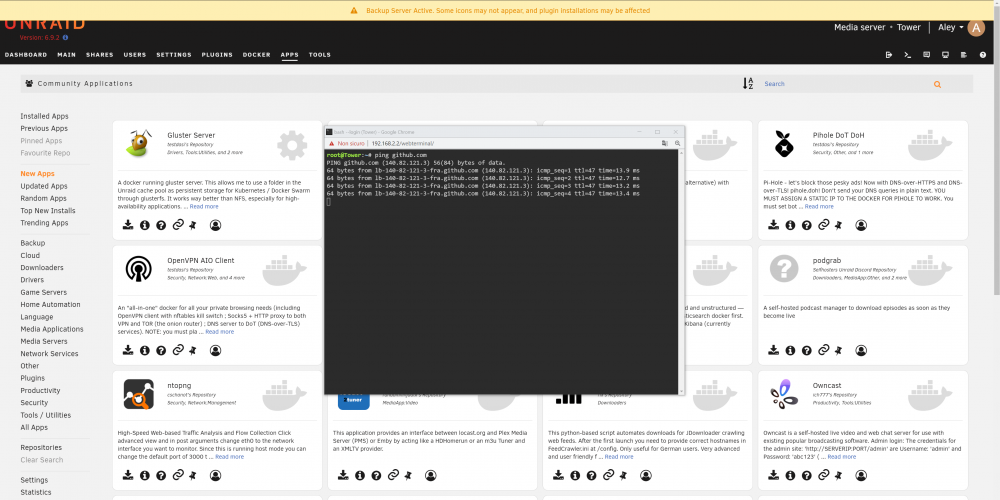Screen dimensions: 1000x500
Task: Open repository profile icon on Gluster Server
Action: pos(216,225)
